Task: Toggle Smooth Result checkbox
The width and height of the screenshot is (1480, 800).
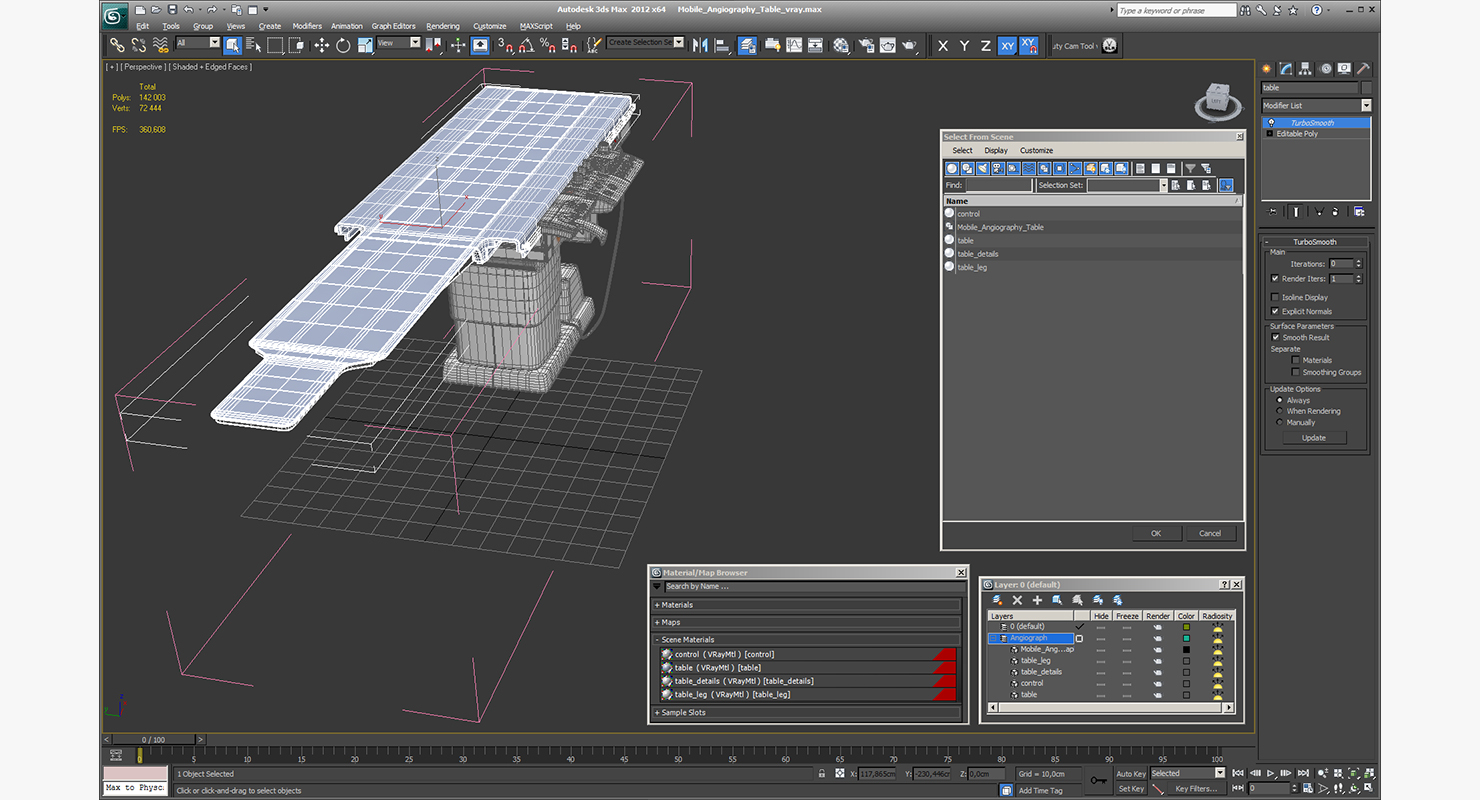Action: pyautogui.click(x=1275, y=337)
